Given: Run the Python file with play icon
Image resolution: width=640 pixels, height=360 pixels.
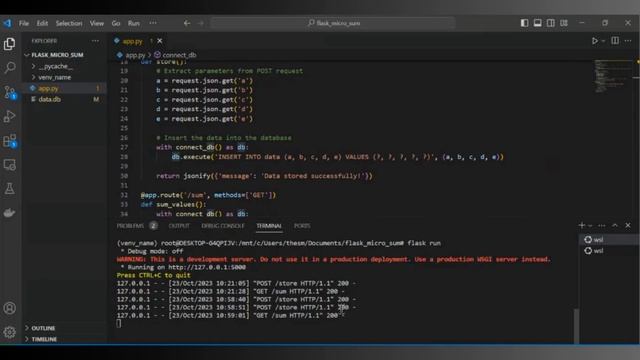Looking at the screenshot, I should tap(595, 41).
